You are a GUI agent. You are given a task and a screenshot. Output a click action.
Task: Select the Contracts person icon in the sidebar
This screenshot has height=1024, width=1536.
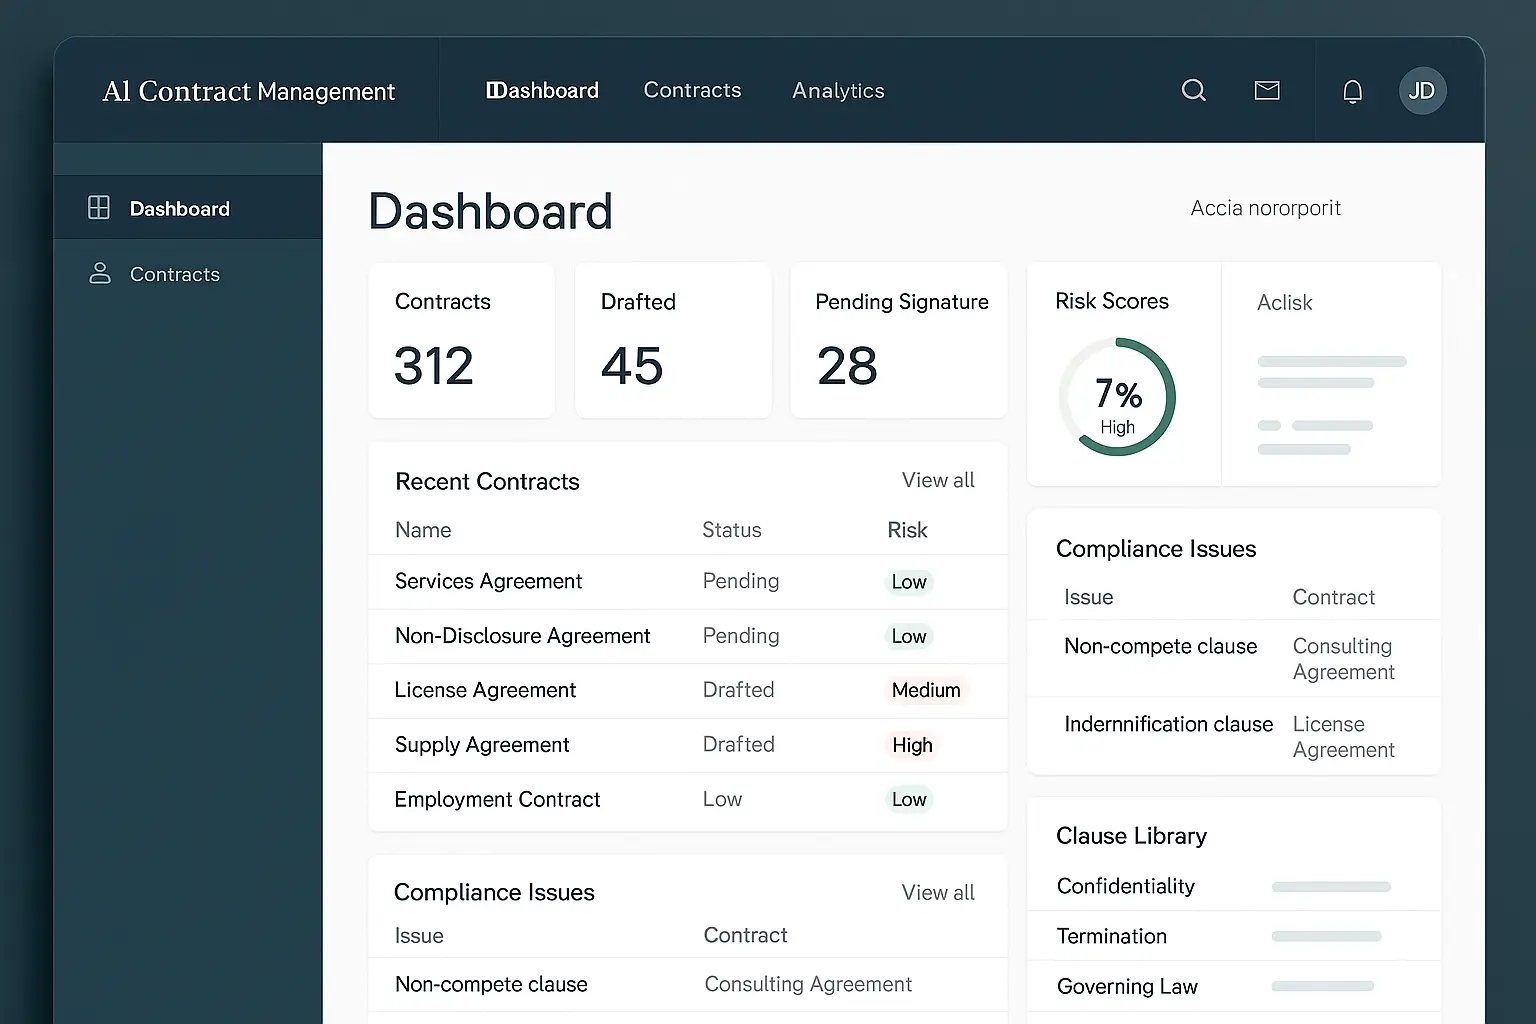coord(99,273)
